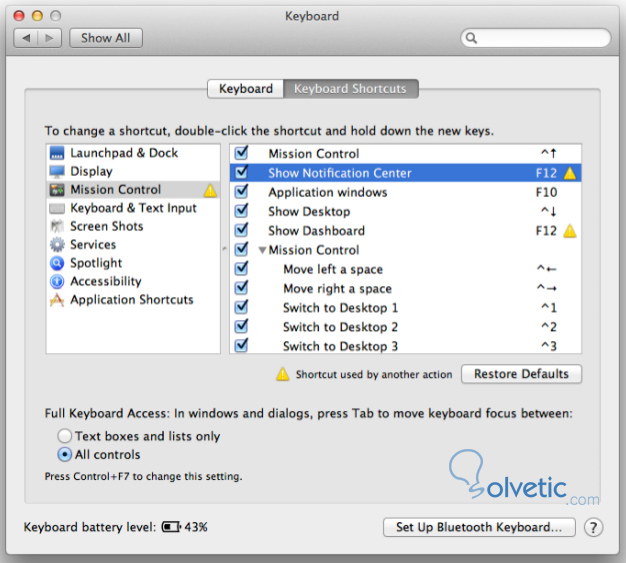The height and width of the screenshot is (563, 626).
Task: Select the Keyboard Shortcuts tab
Action: click(x=350, y=89)
